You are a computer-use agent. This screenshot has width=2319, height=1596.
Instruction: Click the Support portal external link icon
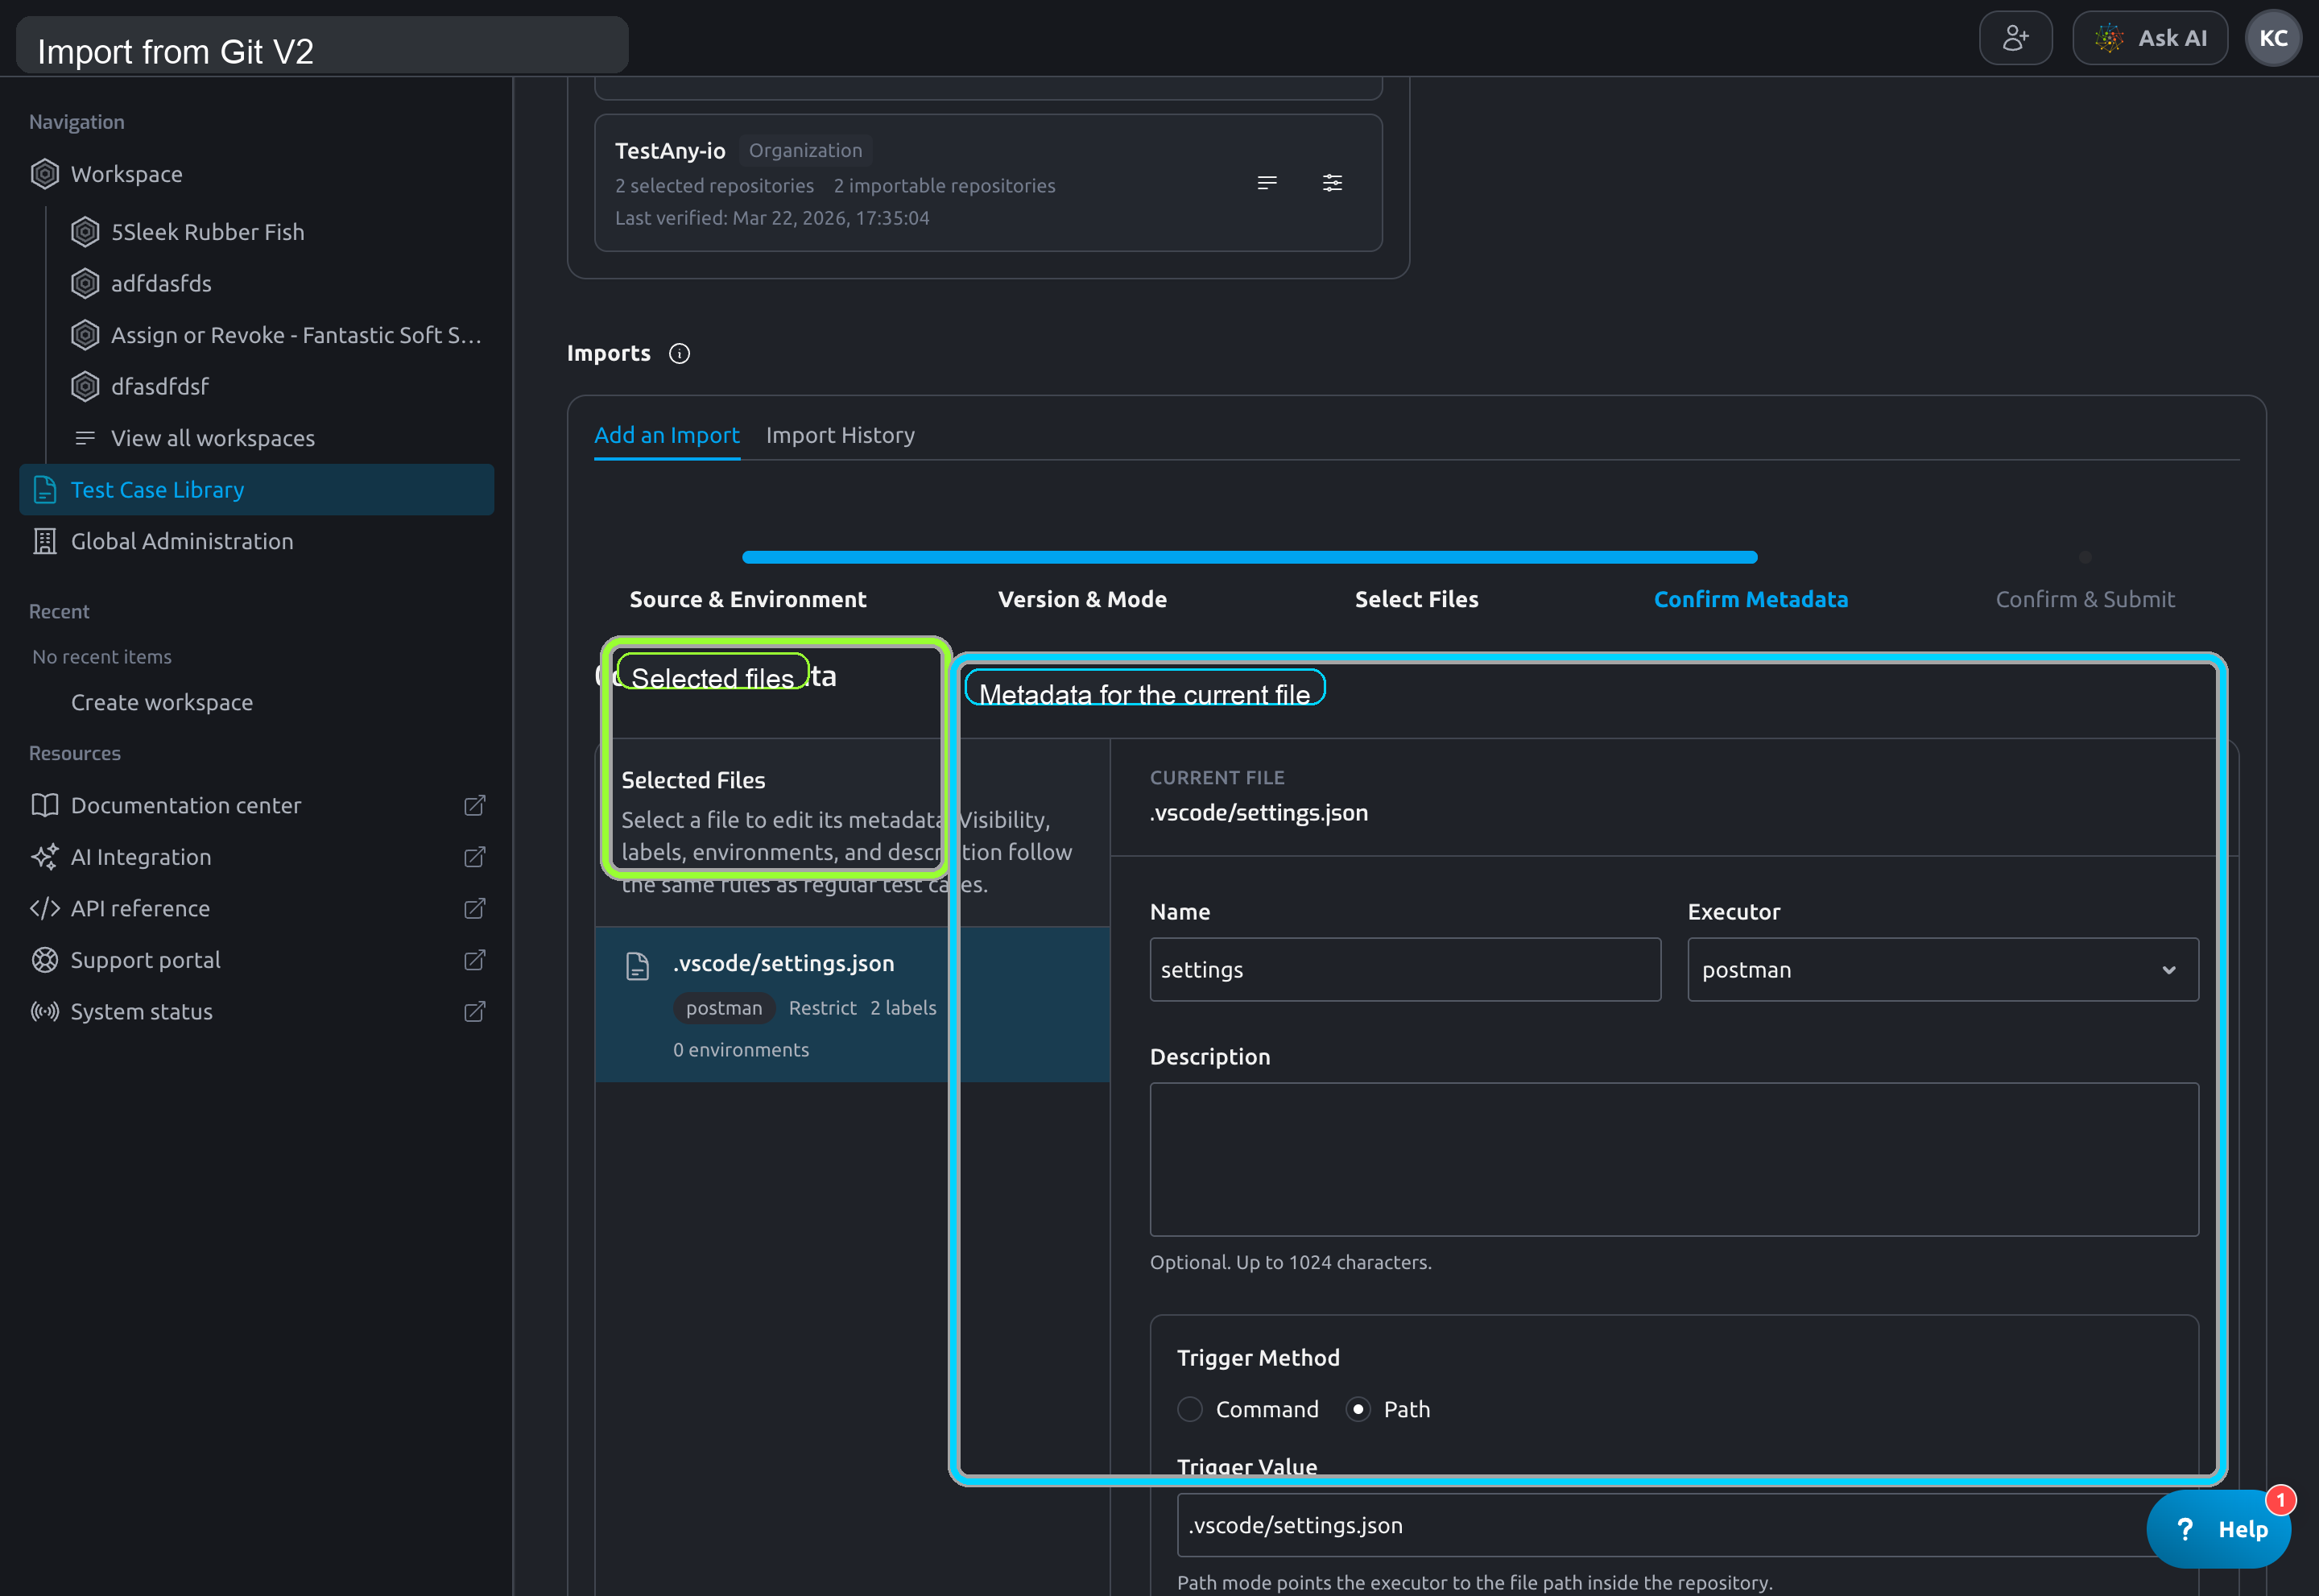pos(475,960)
